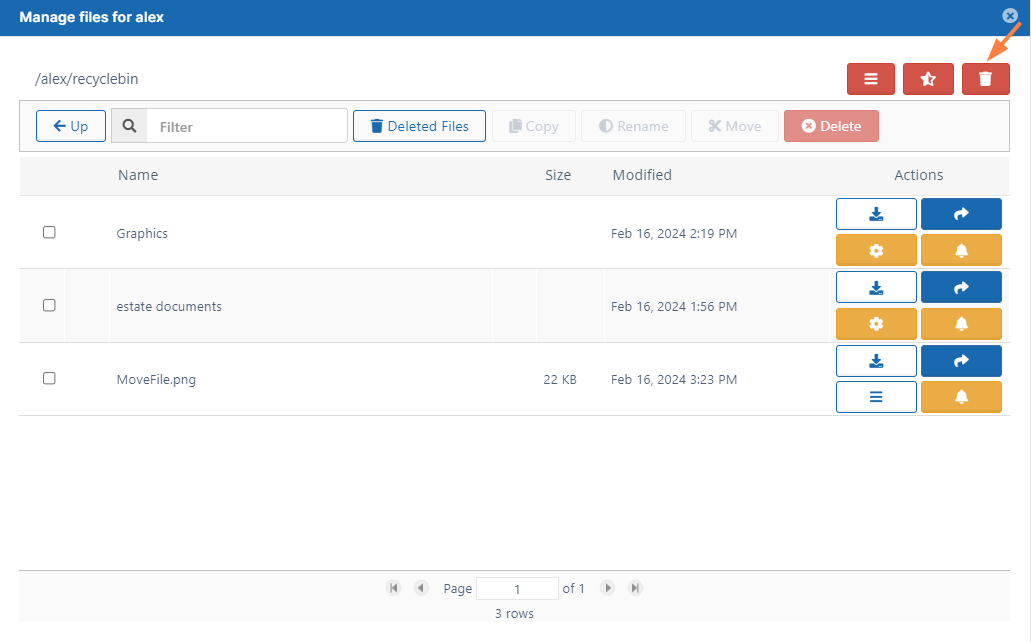The height and width of the screenshot is (642, 1031).
Task: Download the MoveFile.png file
Action: pos(876,361)
